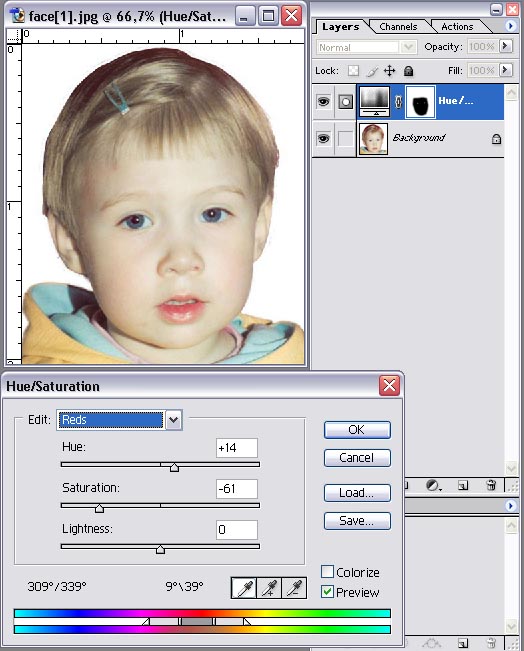
Task: Click Layers palette scroll up arrow
Action: pos(511,93)
